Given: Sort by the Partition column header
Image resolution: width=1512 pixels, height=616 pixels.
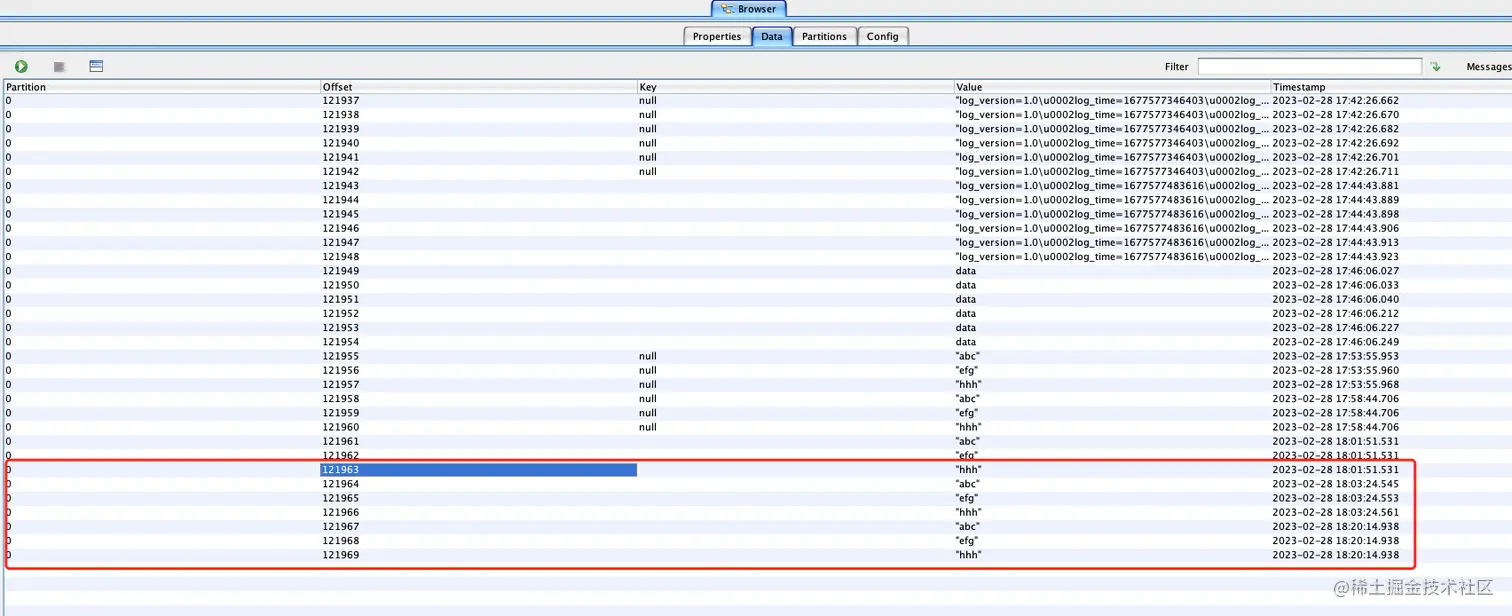Looking at the screenshot, I should coord(162,87).
